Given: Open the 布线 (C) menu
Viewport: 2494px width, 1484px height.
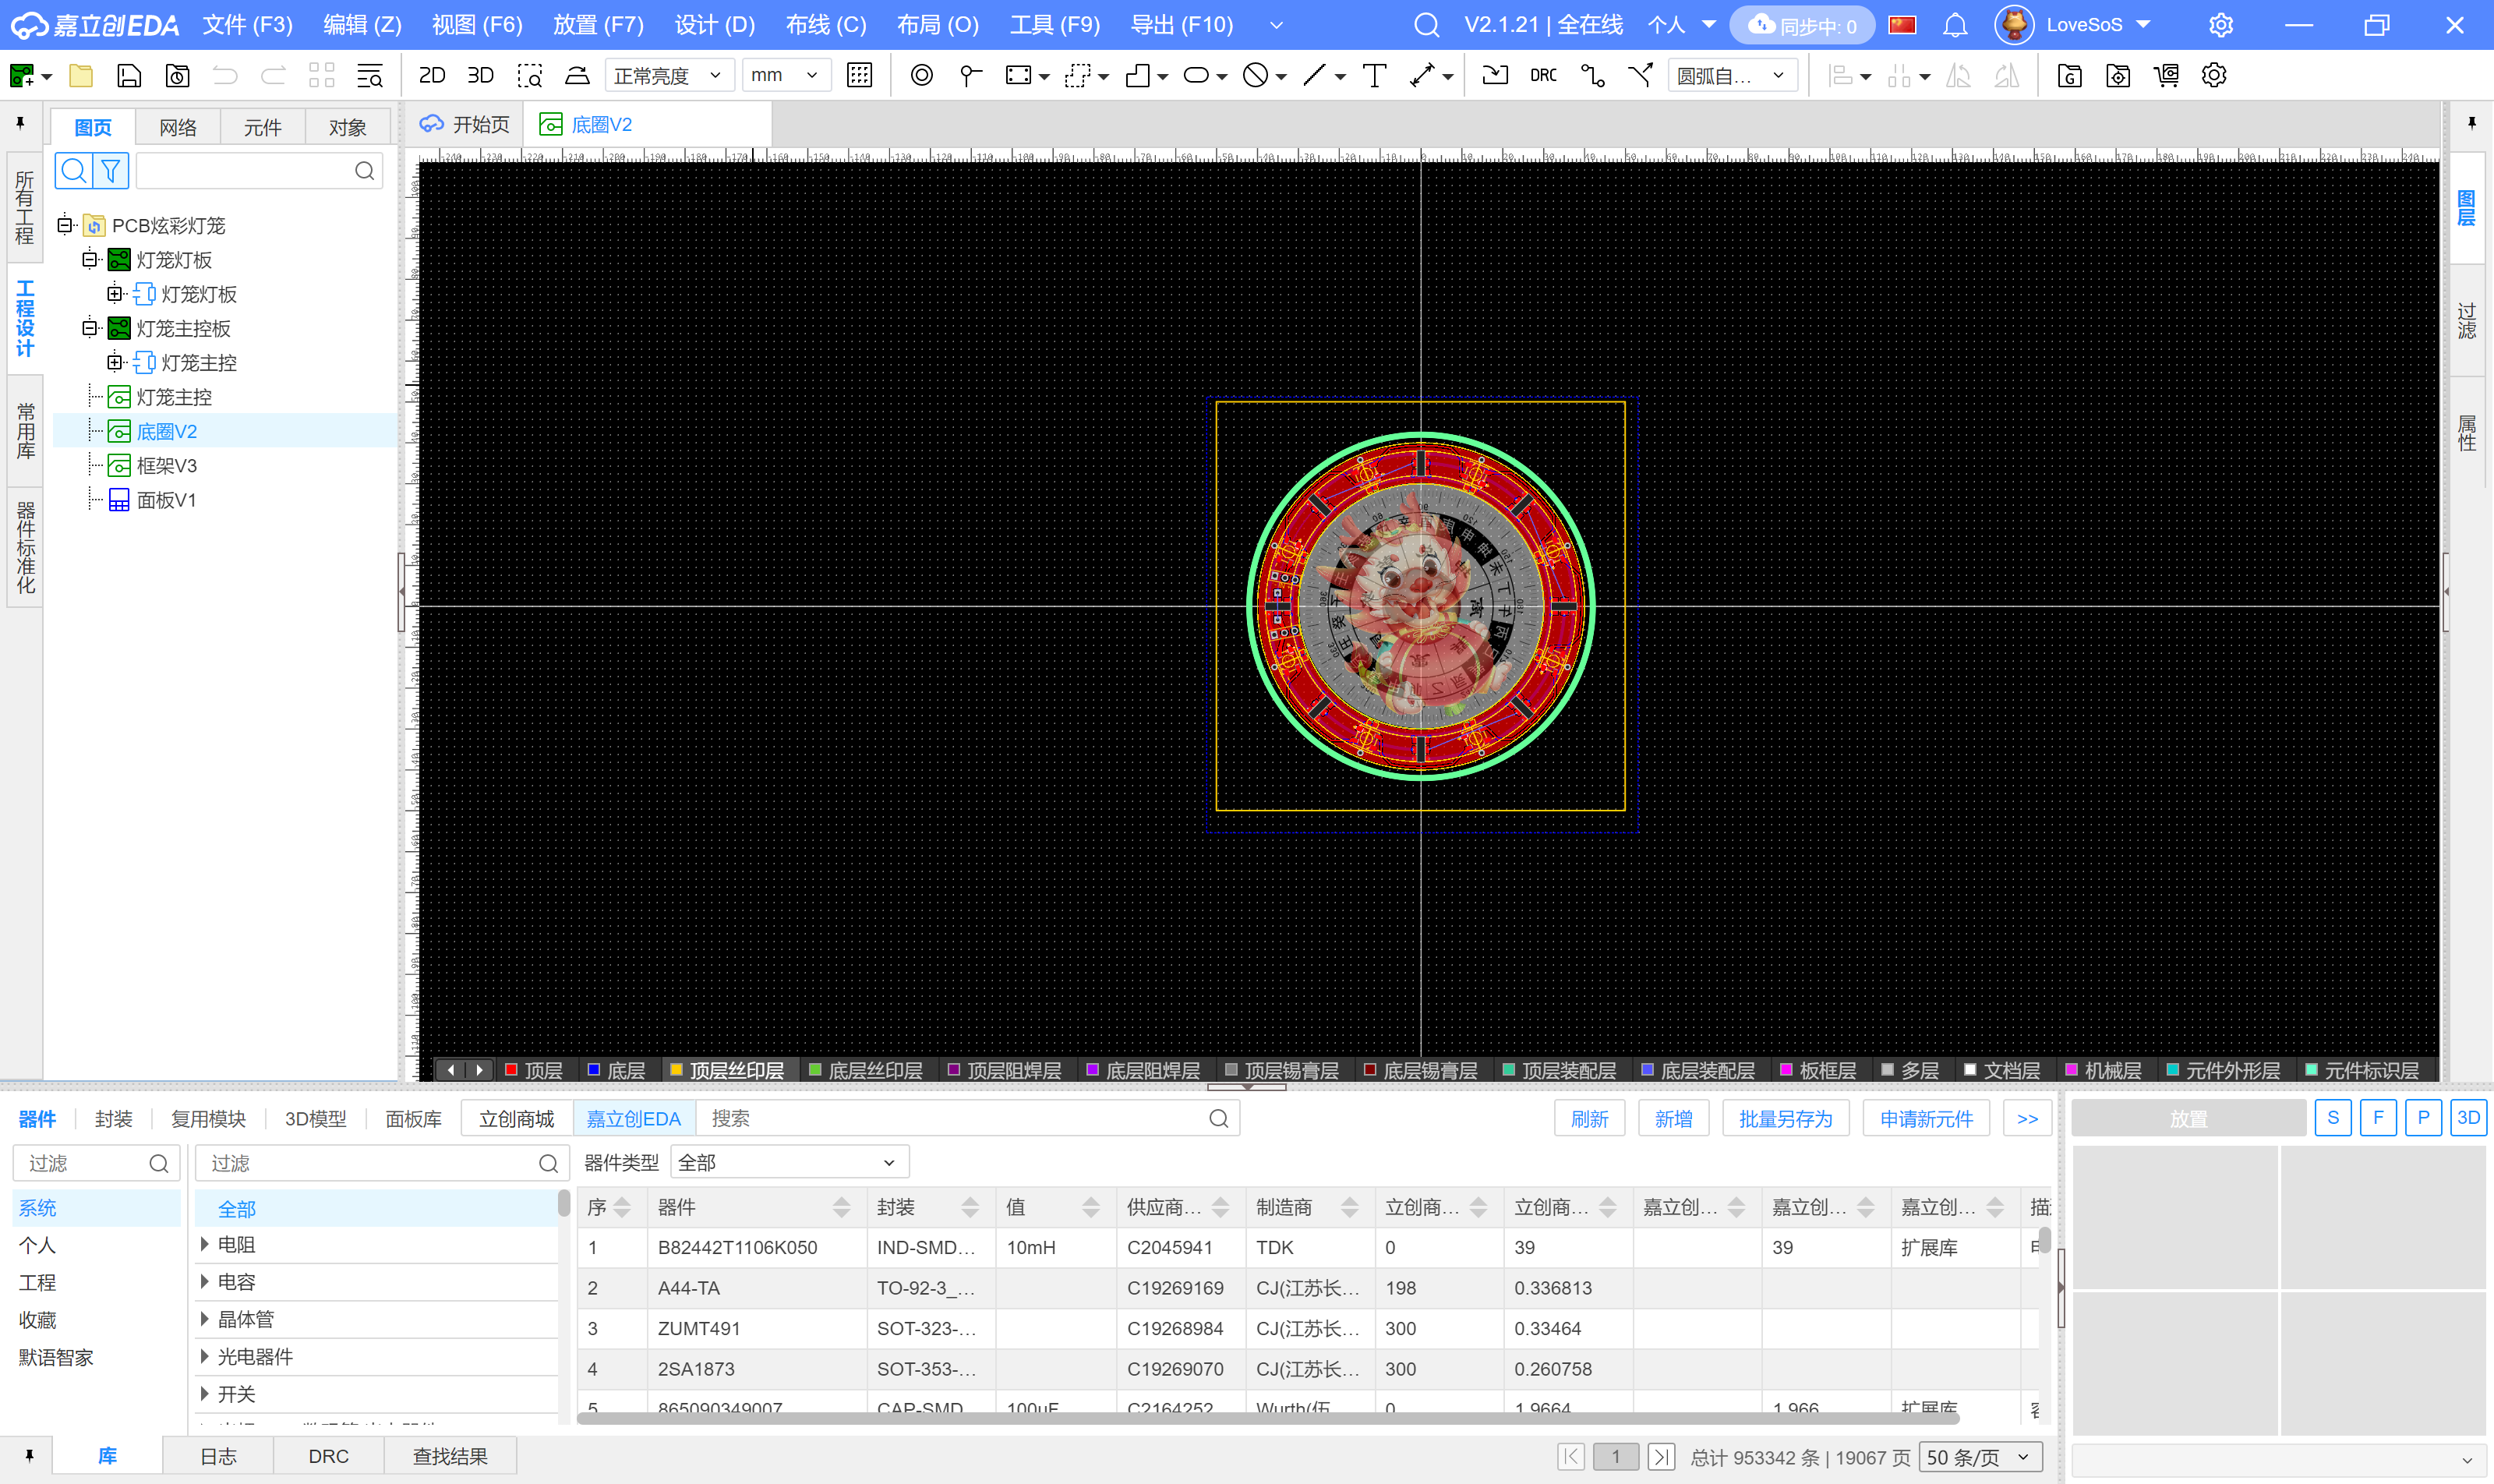Looking at the screenshot, I should click(x=825, y=25).
